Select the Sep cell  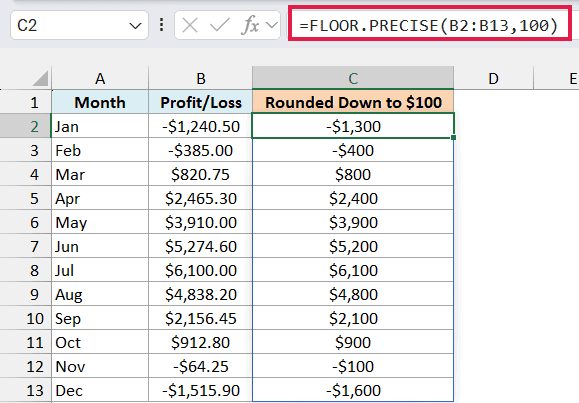point(100,318)
